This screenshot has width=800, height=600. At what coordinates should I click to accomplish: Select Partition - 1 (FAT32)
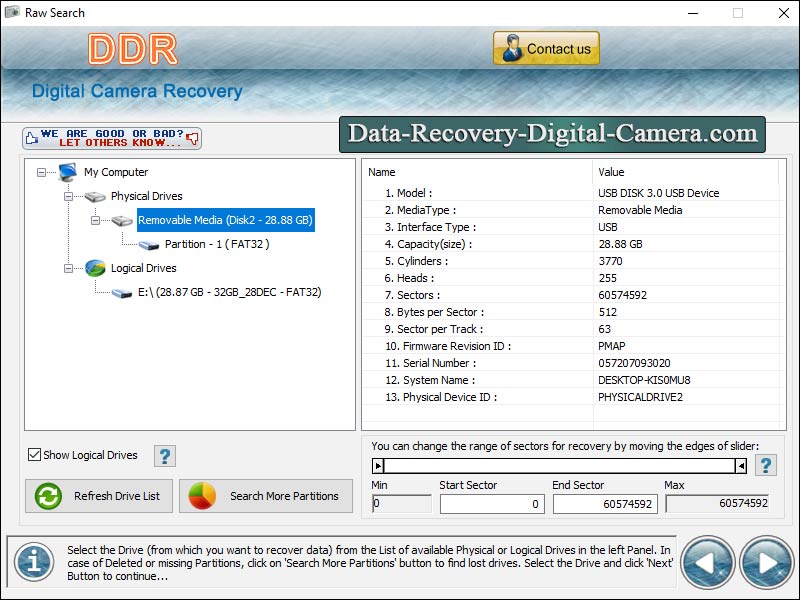[217, 244]
